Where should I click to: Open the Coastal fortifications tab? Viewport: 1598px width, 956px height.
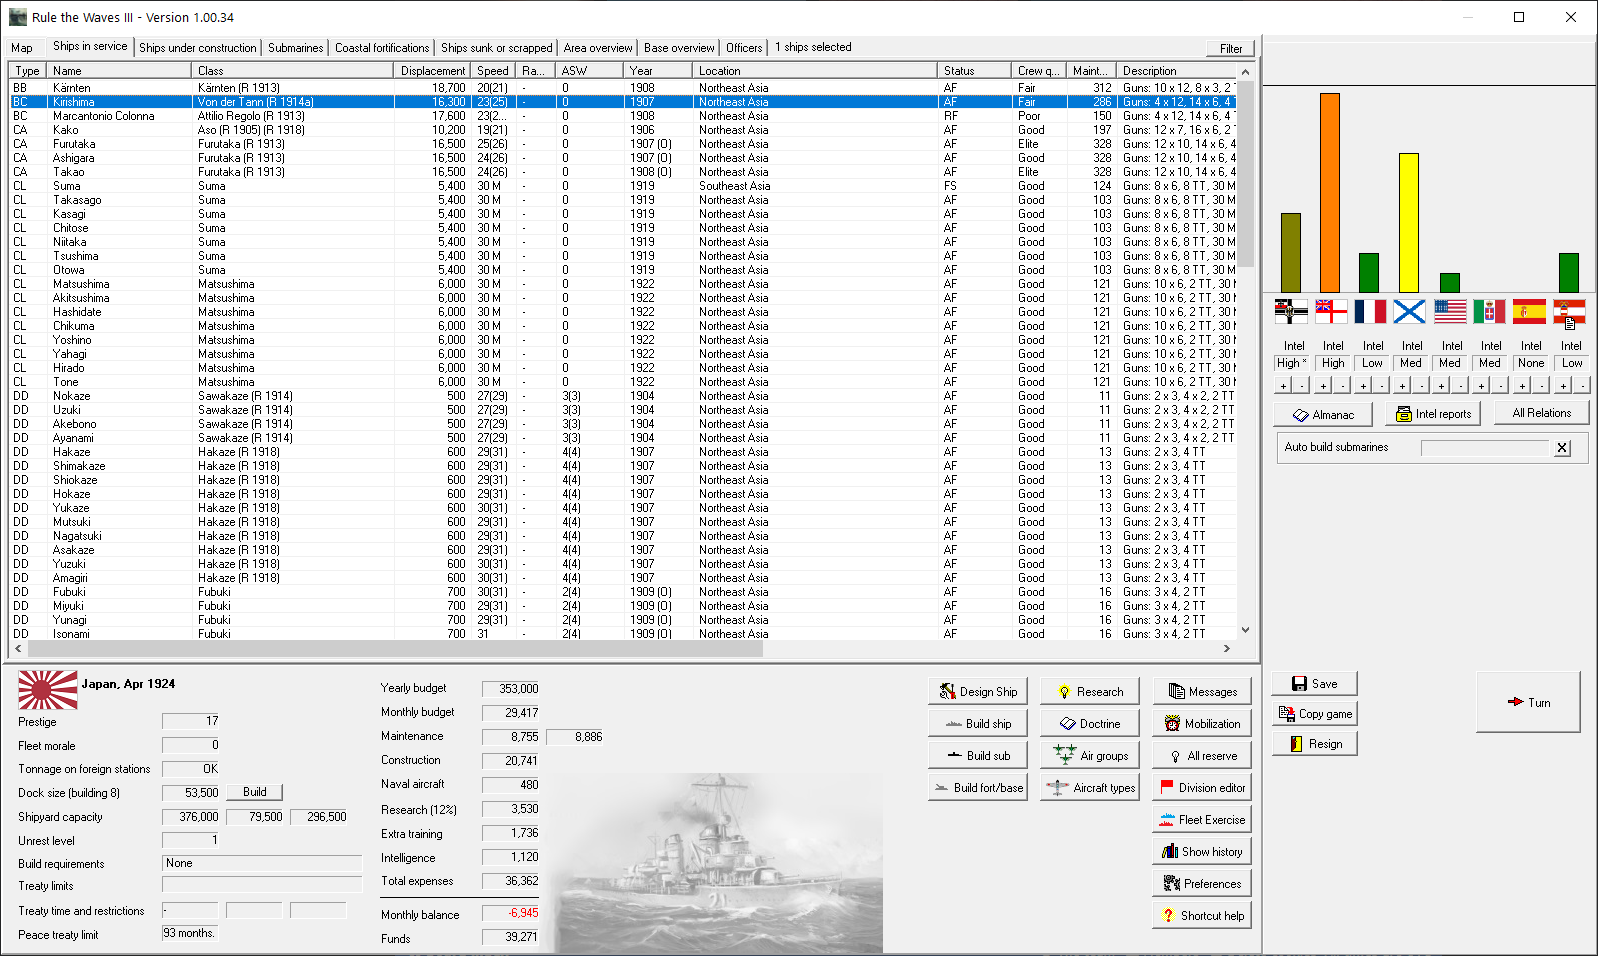(382, 48)
